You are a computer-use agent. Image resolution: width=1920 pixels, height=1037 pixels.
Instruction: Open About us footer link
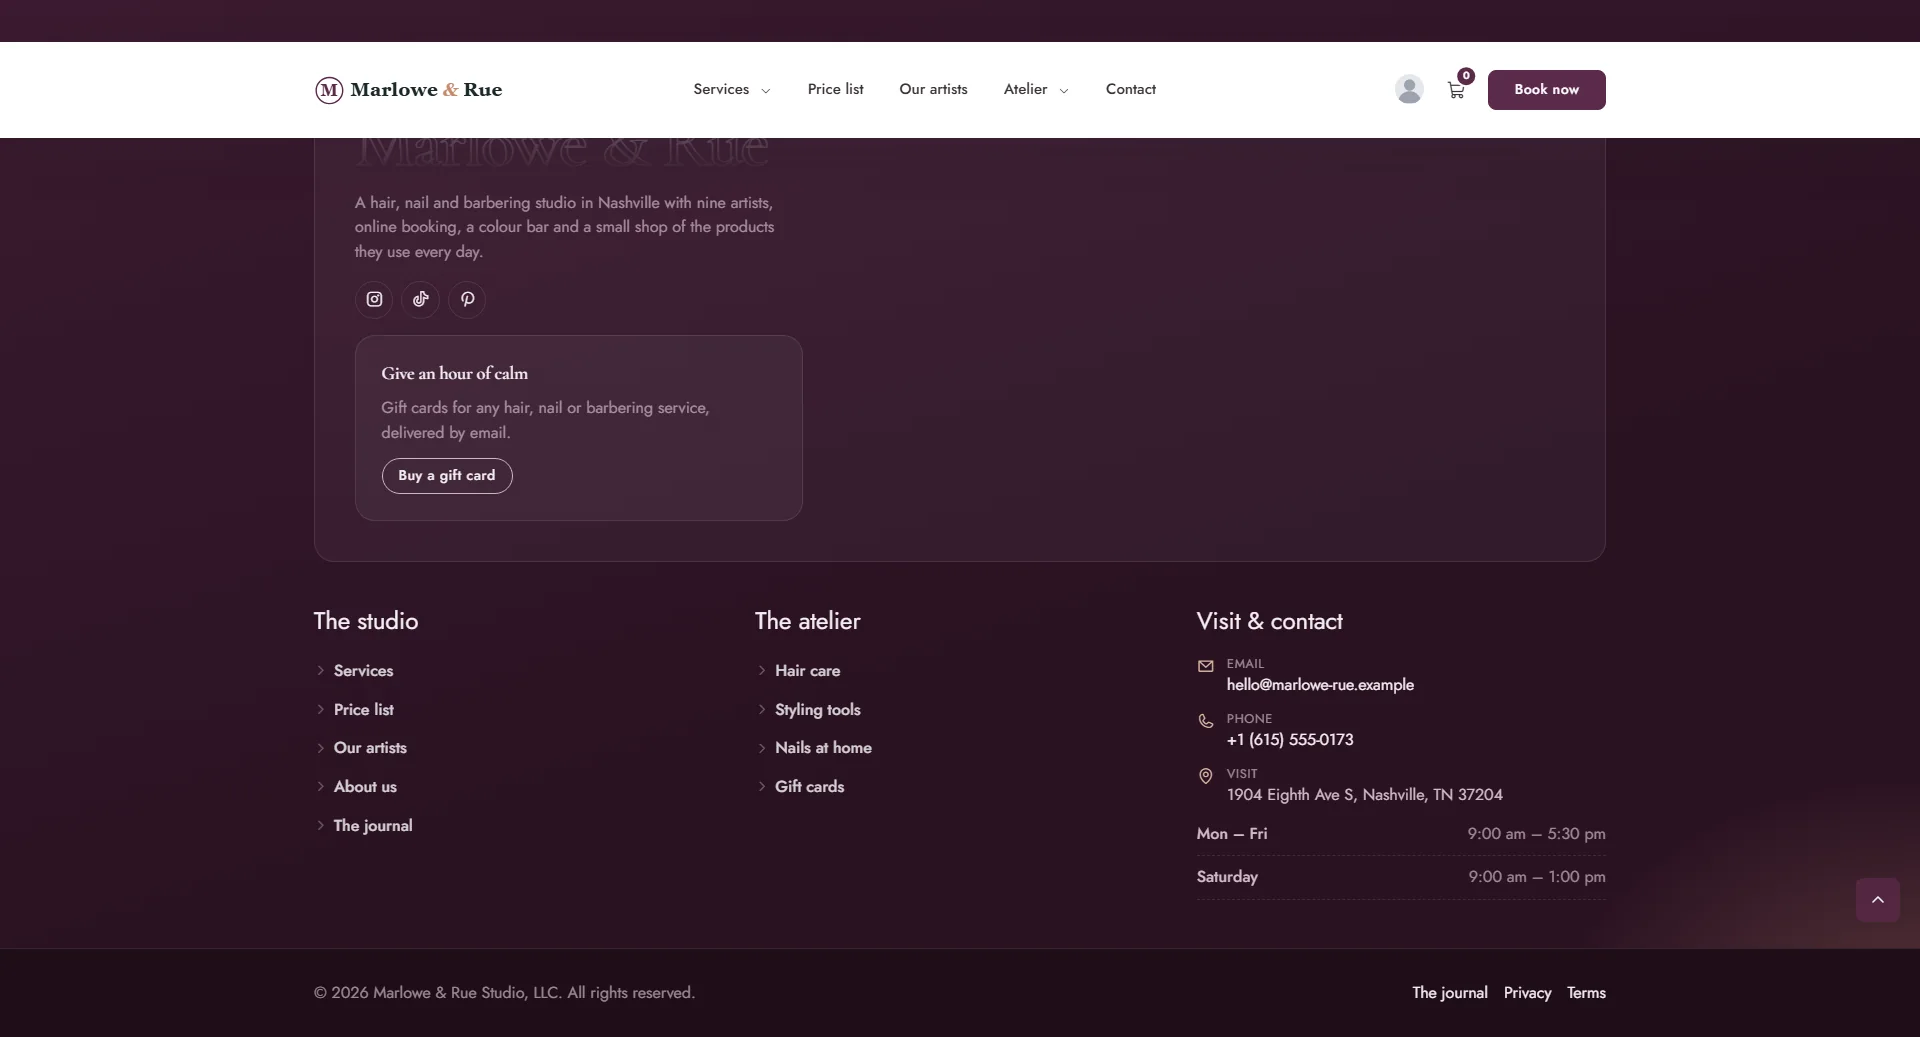[x=365, y=787]
